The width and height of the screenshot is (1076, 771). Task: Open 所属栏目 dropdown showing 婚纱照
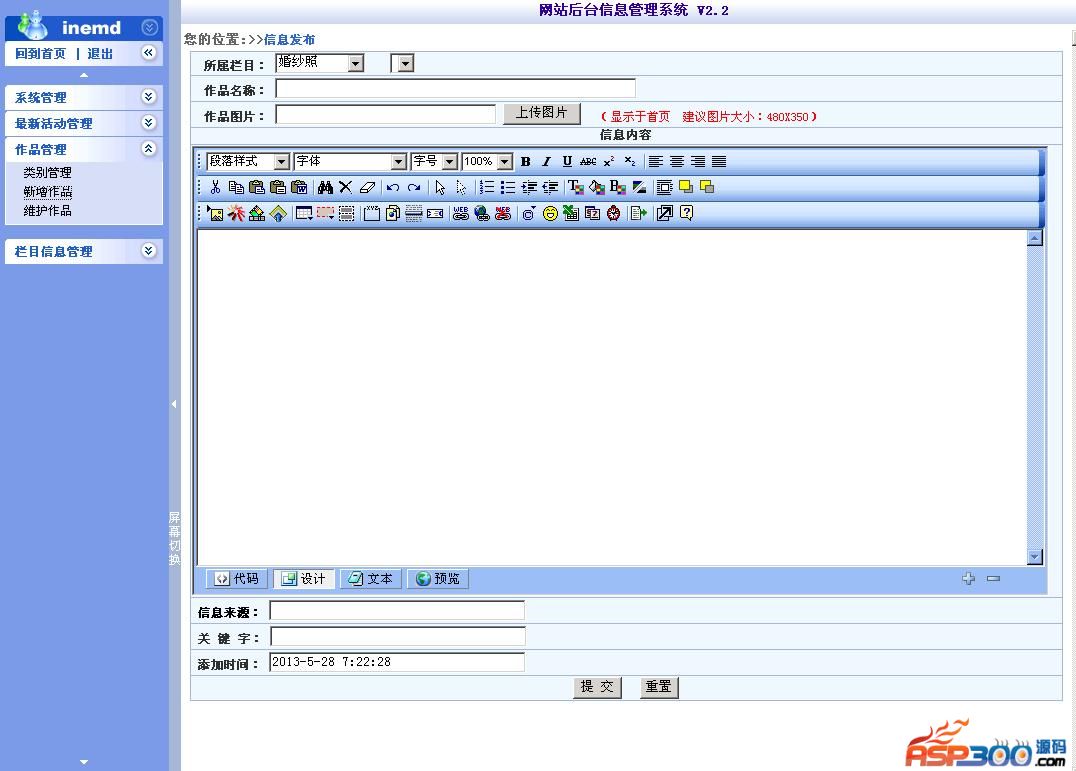click(x=319, y=63)
